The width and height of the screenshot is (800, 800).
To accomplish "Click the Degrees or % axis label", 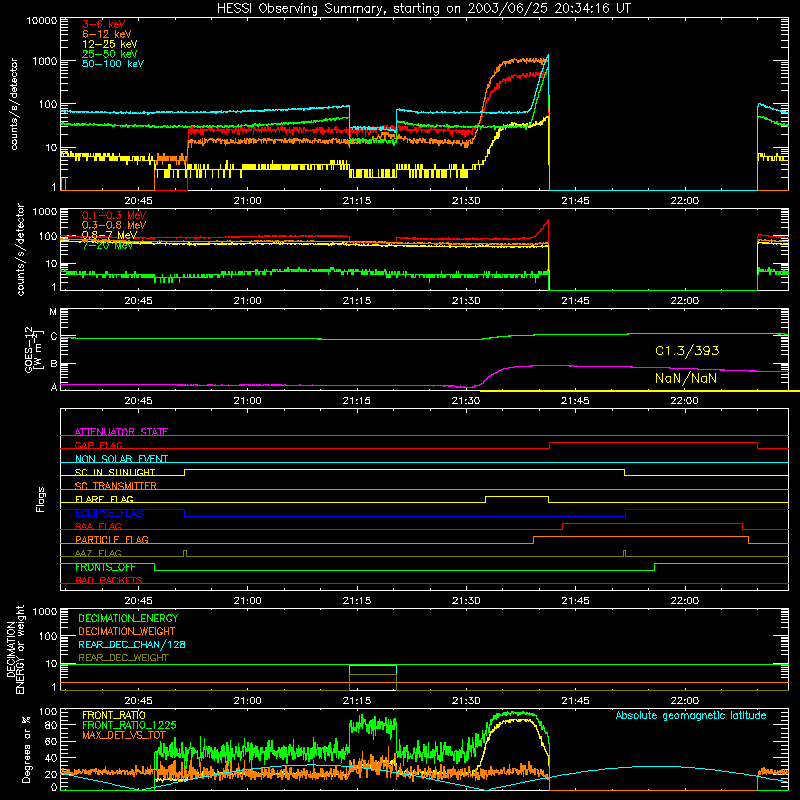I will [26, 749].
